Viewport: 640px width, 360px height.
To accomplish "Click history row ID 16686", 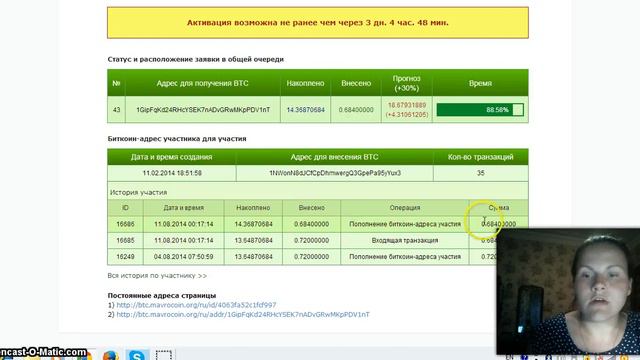I will [x=125, y=224].
